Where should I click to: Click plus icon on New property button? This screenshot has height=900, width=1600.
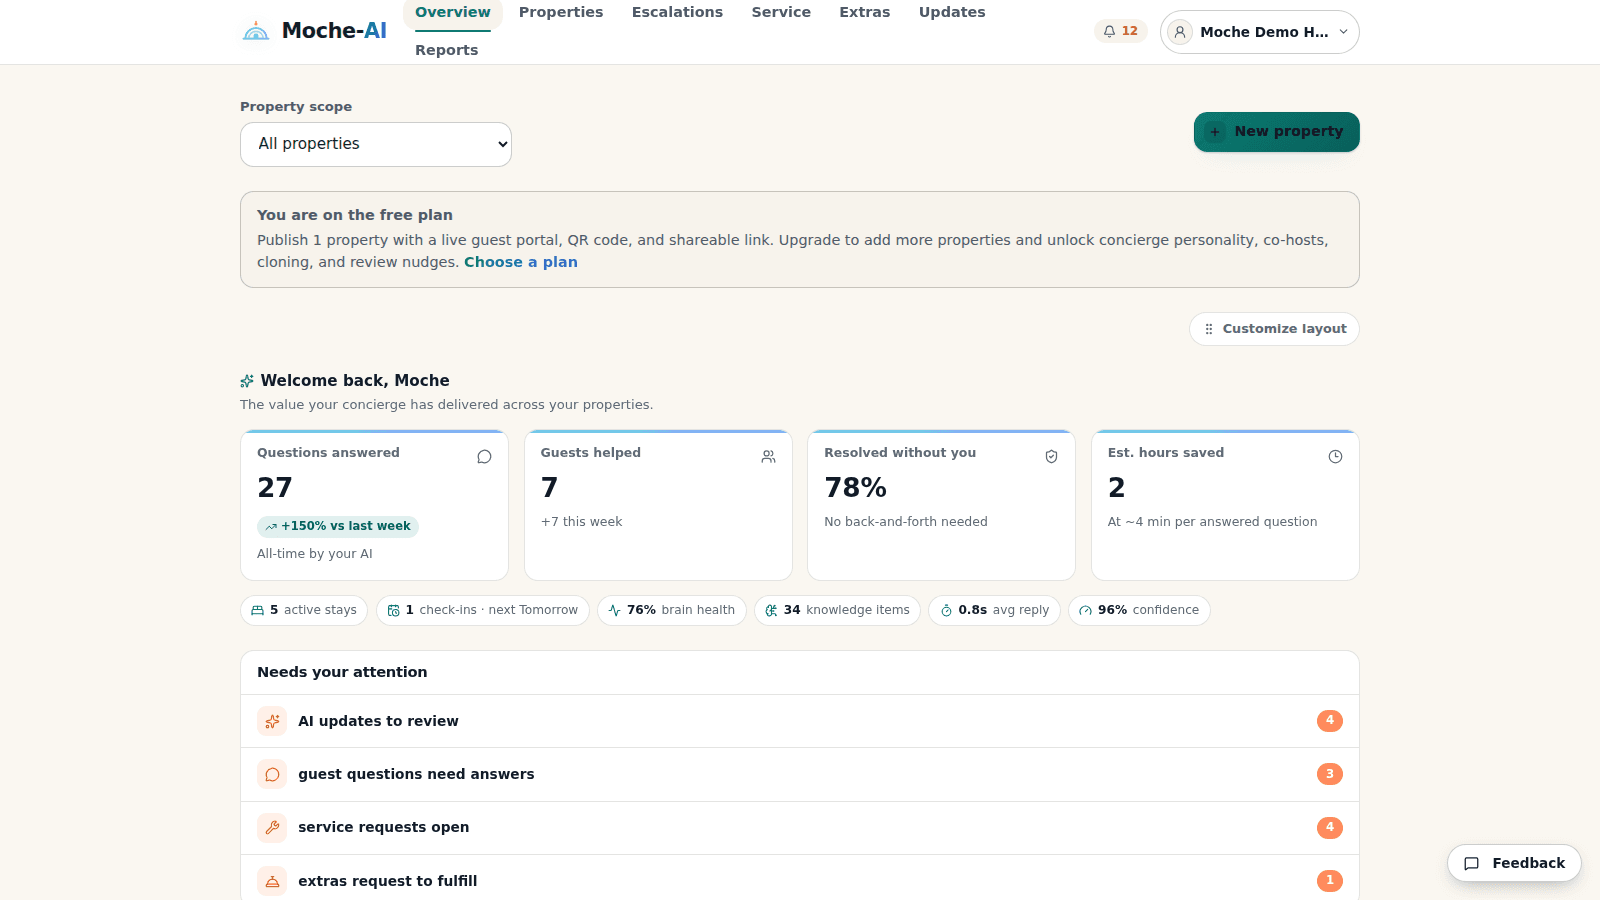(1215, 132)
